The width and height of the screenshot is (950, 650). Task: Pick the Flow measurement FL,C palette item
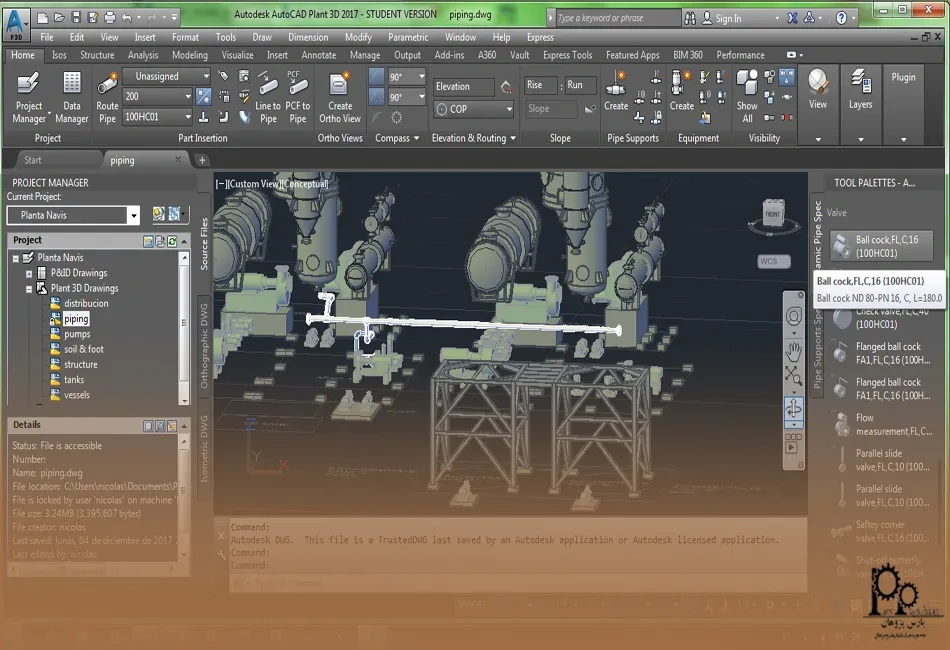point(882,424)
